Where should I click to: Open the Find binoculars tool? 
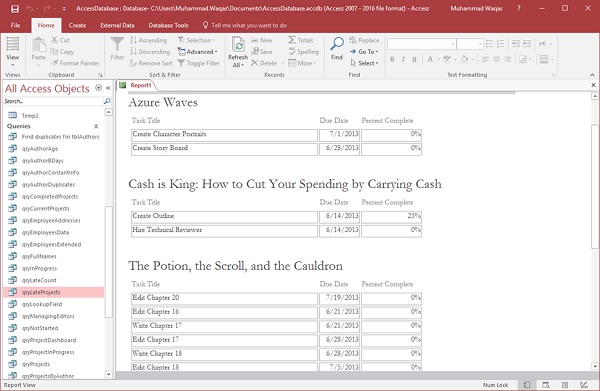tap(337, 48)
